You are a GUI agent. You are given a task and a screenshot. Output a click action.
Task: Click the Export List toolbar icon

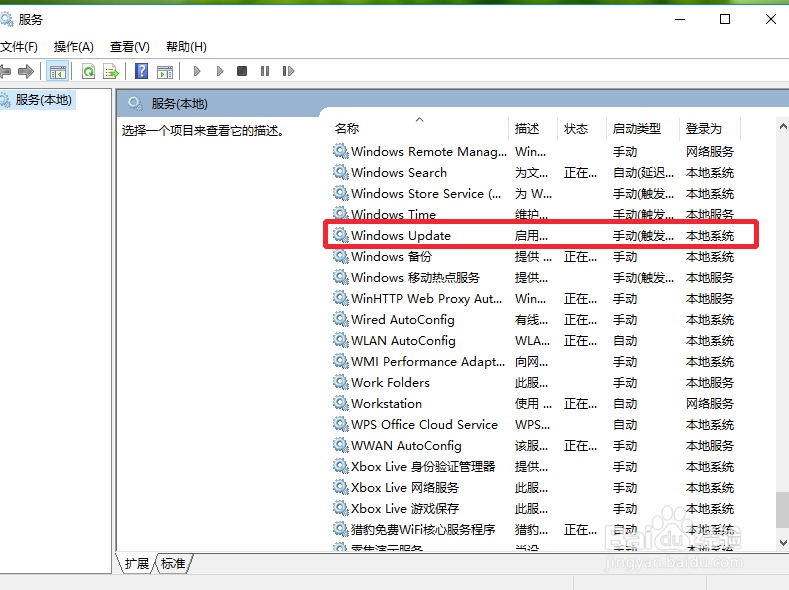click(x=111, y=71)
